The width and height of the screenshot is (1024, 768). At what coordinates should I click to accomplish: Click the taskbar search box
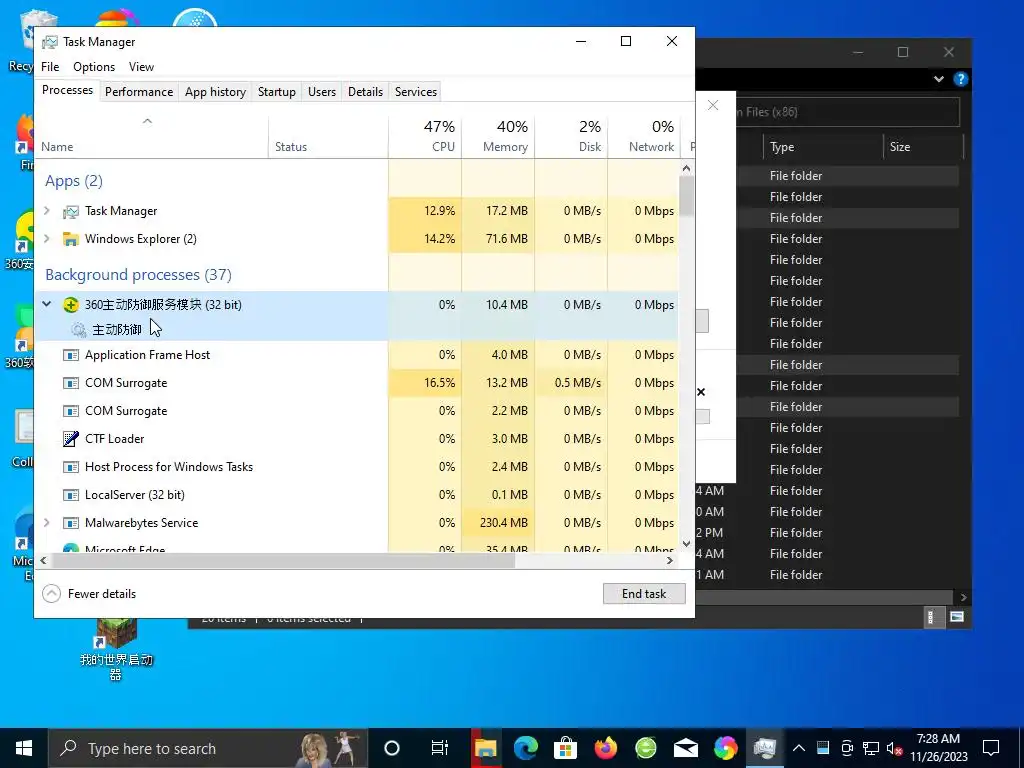pyautogui.click(x=208, y=748)
